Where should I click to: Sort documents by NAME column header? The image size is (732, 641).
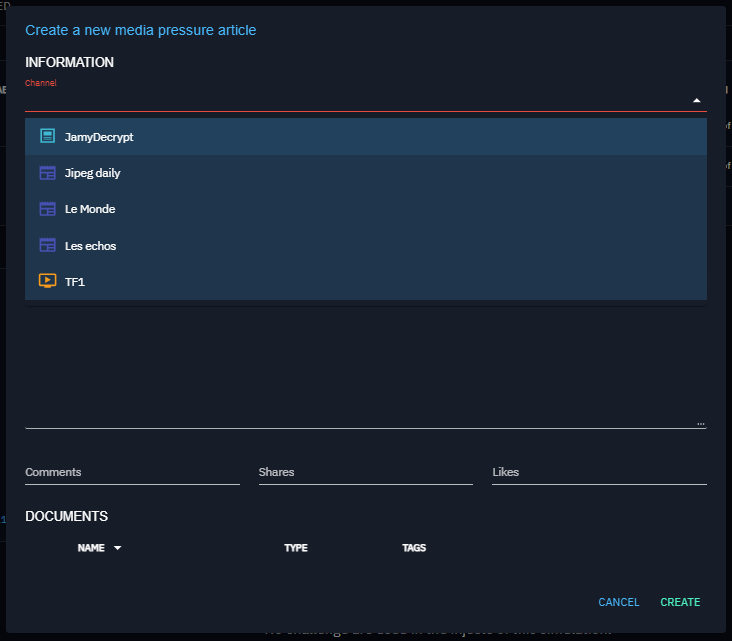[91, 548]
